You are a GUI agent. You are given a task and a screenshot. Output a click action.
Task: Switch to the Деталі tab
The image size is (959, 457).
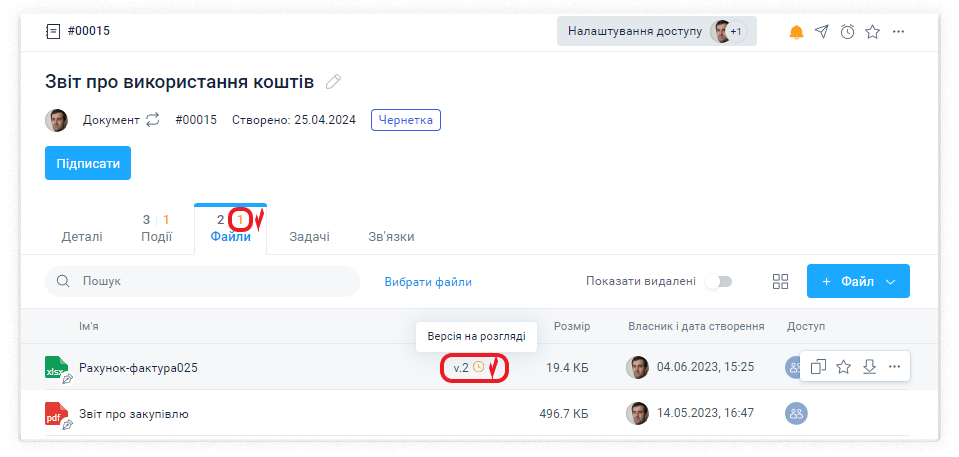click(82, 237)
